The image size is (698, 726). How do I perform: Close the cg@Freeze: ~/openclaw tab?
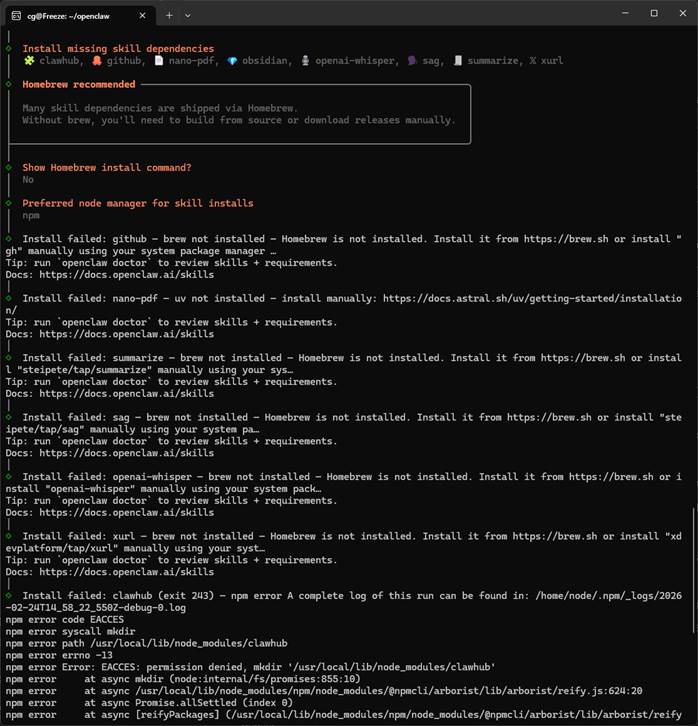141,14
